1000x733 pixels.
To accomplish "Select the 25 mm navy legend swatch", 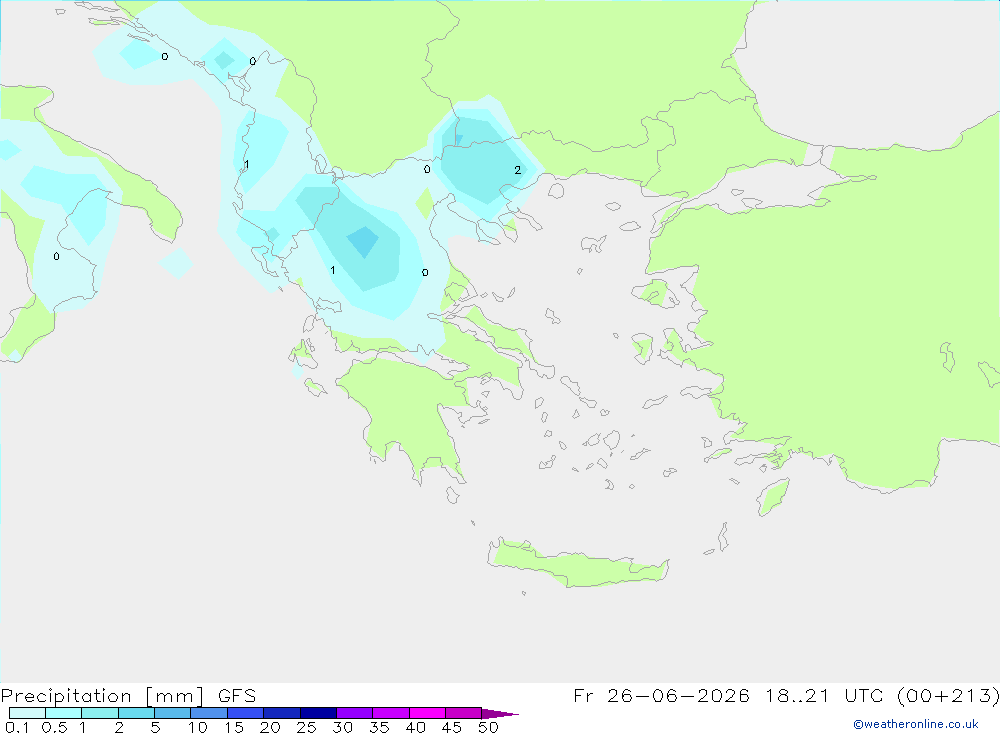I will tap(318, 713).
